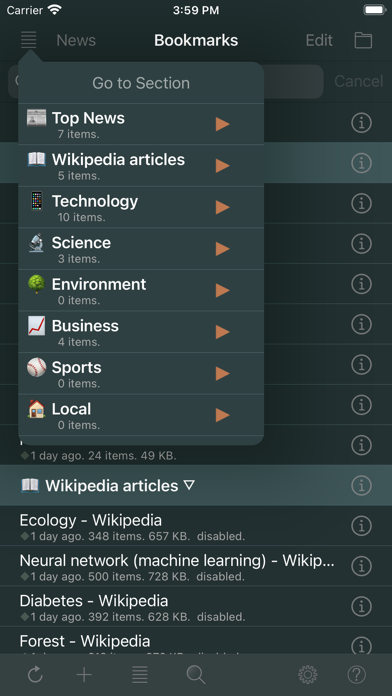The height and width of the screenshot is (696, 392).
Task: Tap the newspaper emoji beside Top News
Action: pos(36,118)
